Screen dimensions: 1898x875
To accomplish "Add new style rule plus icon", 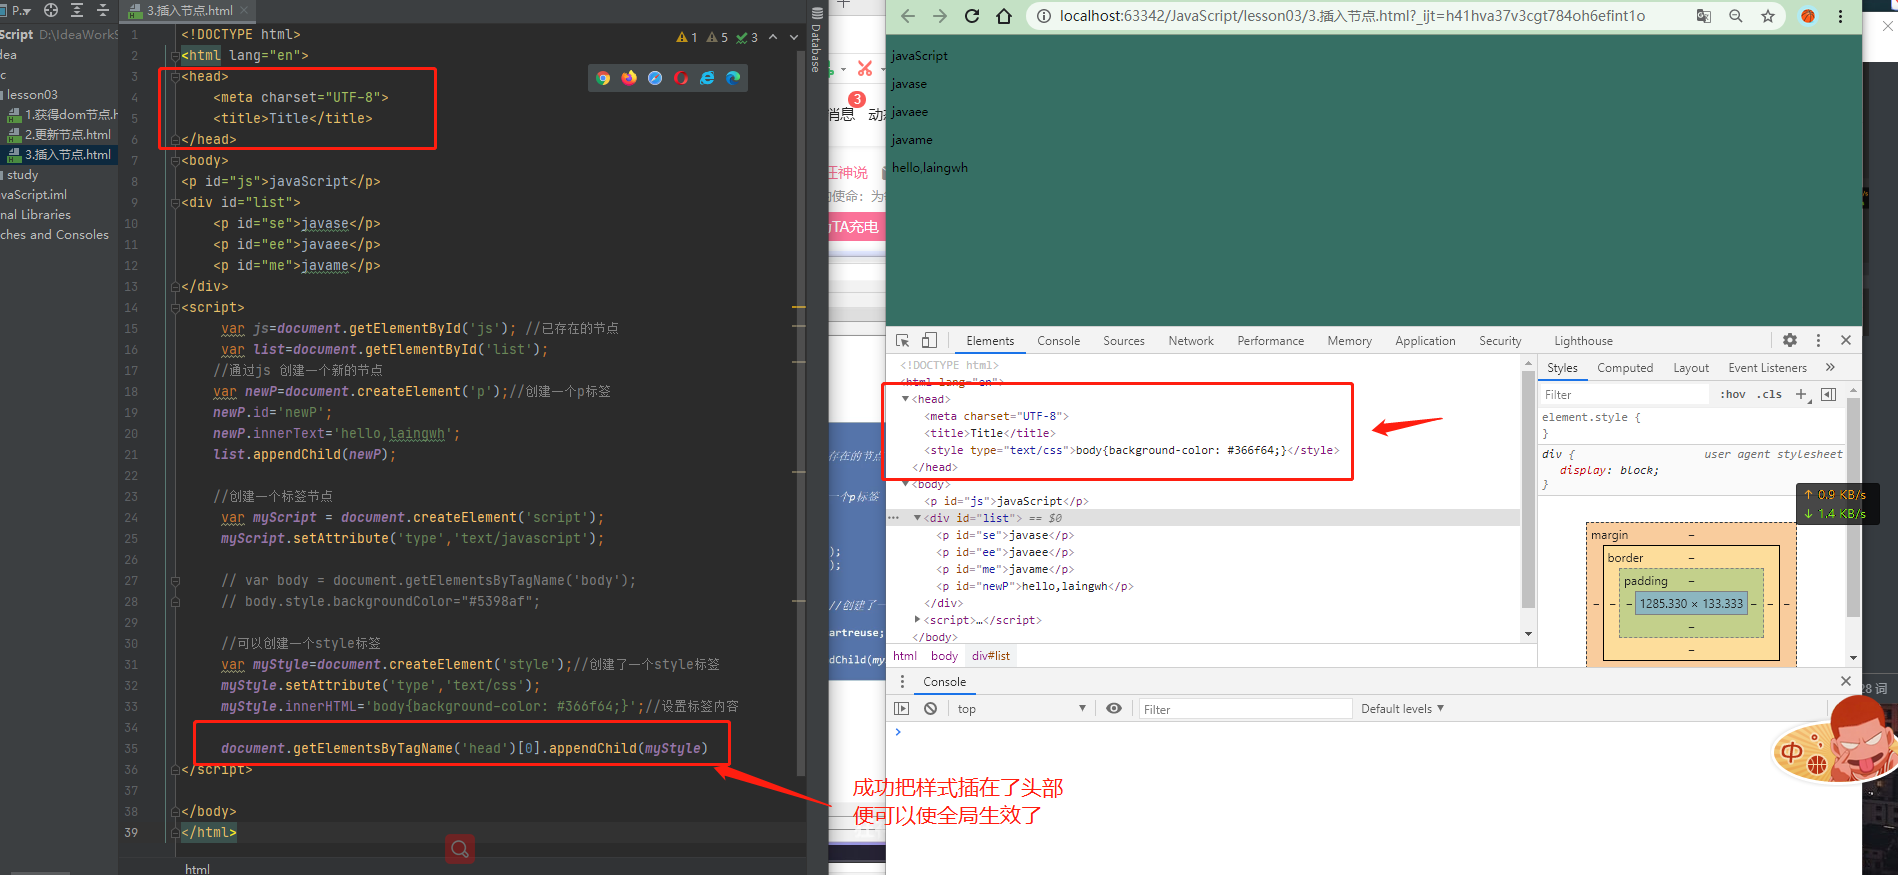I will [1801, 394].
